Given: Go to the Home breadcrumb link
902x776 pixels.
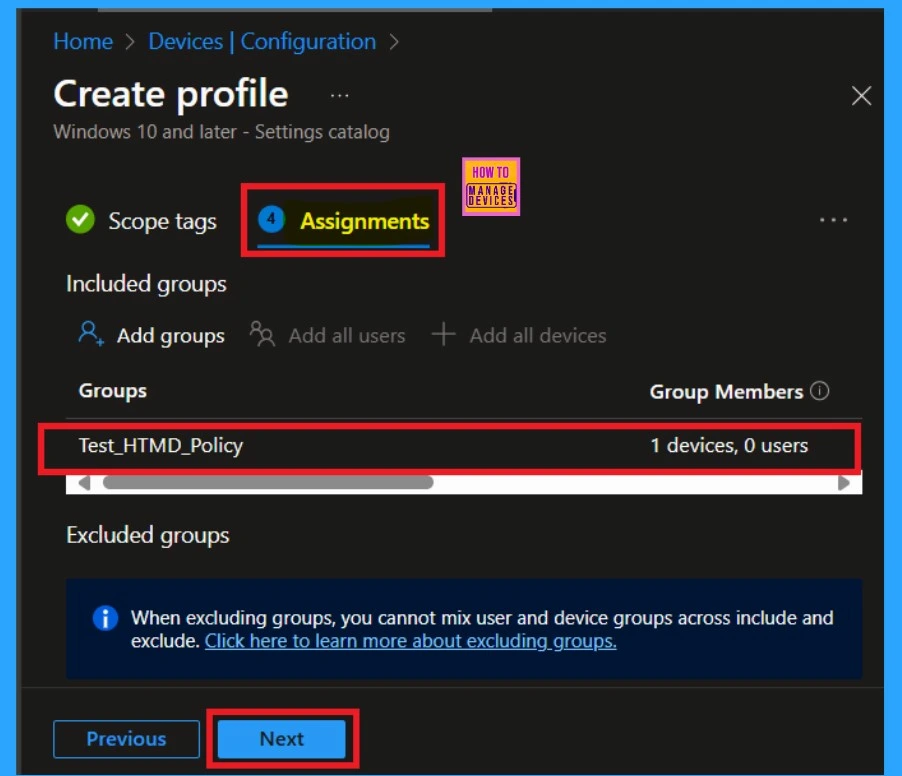Looking at the screenshot, I should pyautogui.click(x=83, y=41).
